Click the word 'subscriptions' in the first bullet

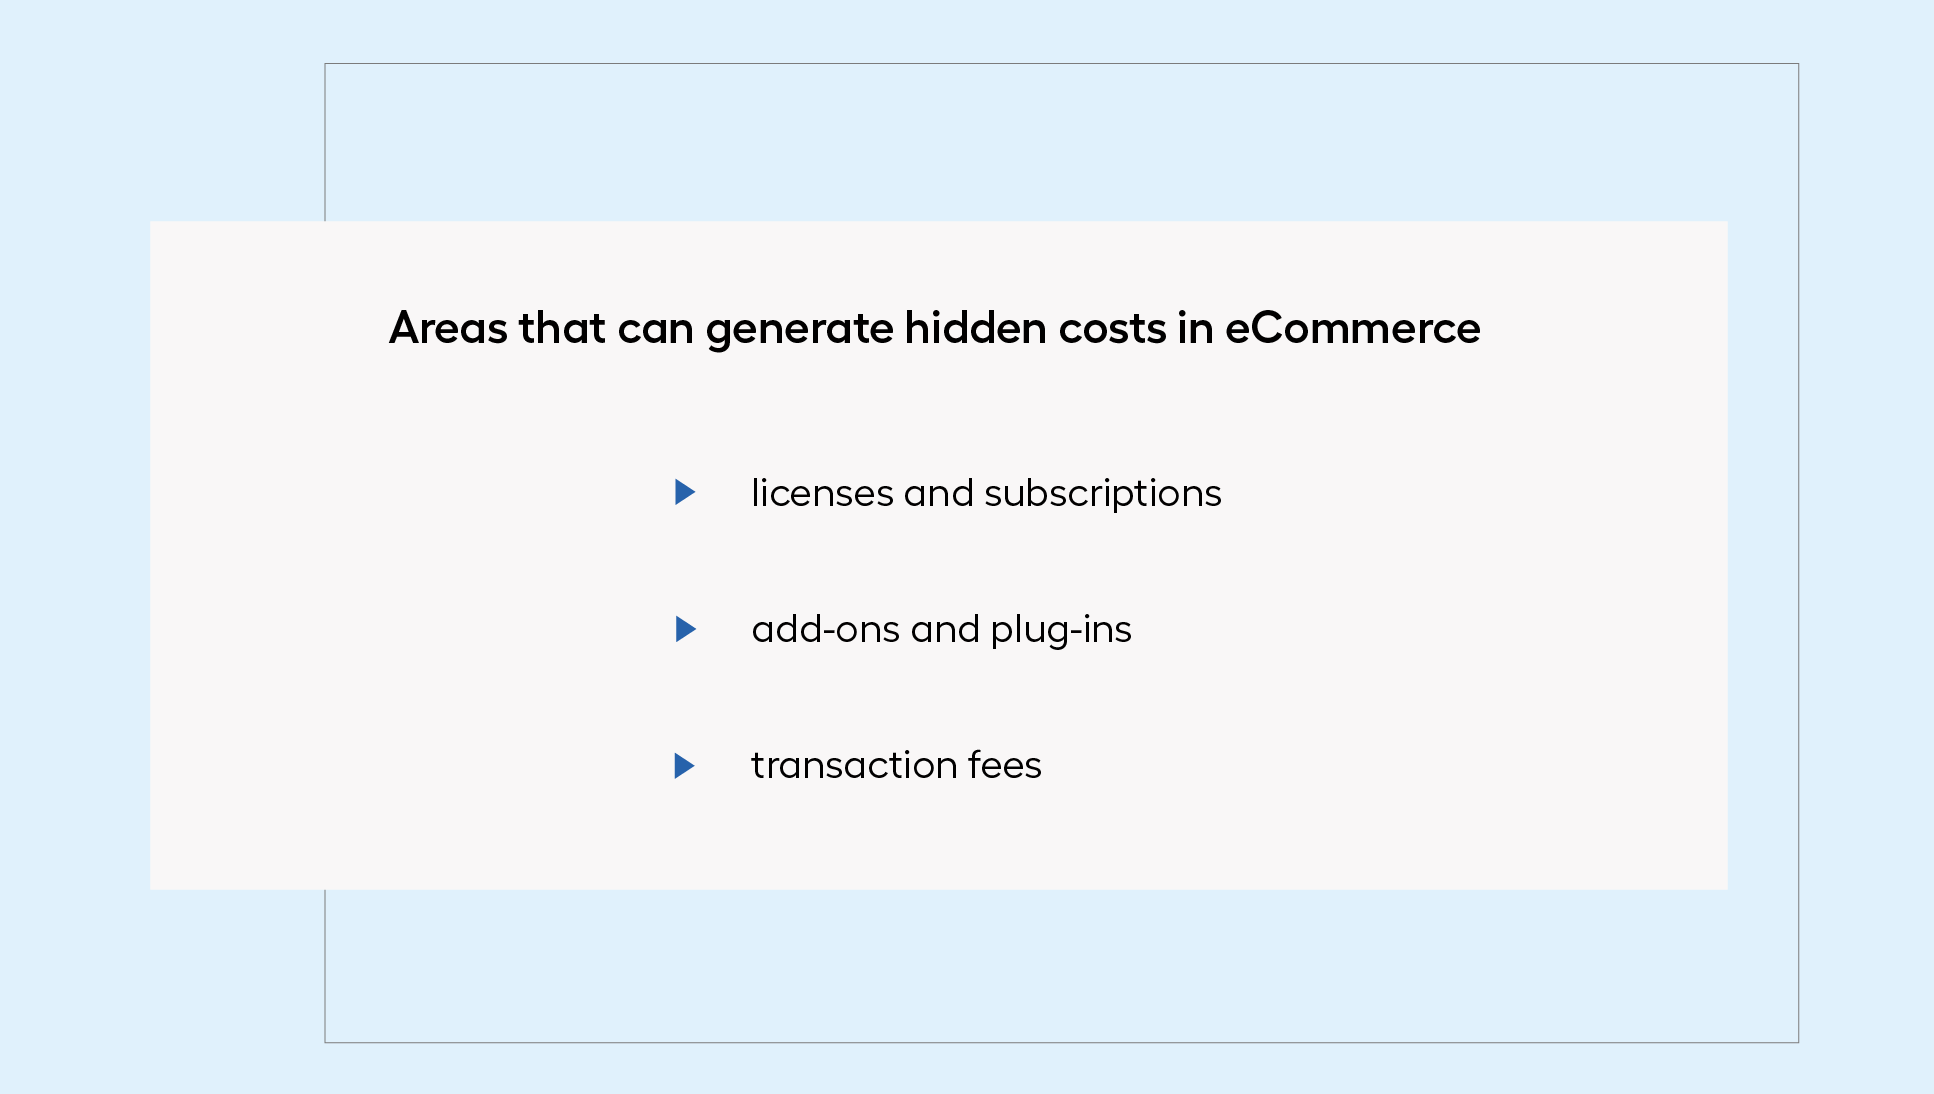(1103, 493)
